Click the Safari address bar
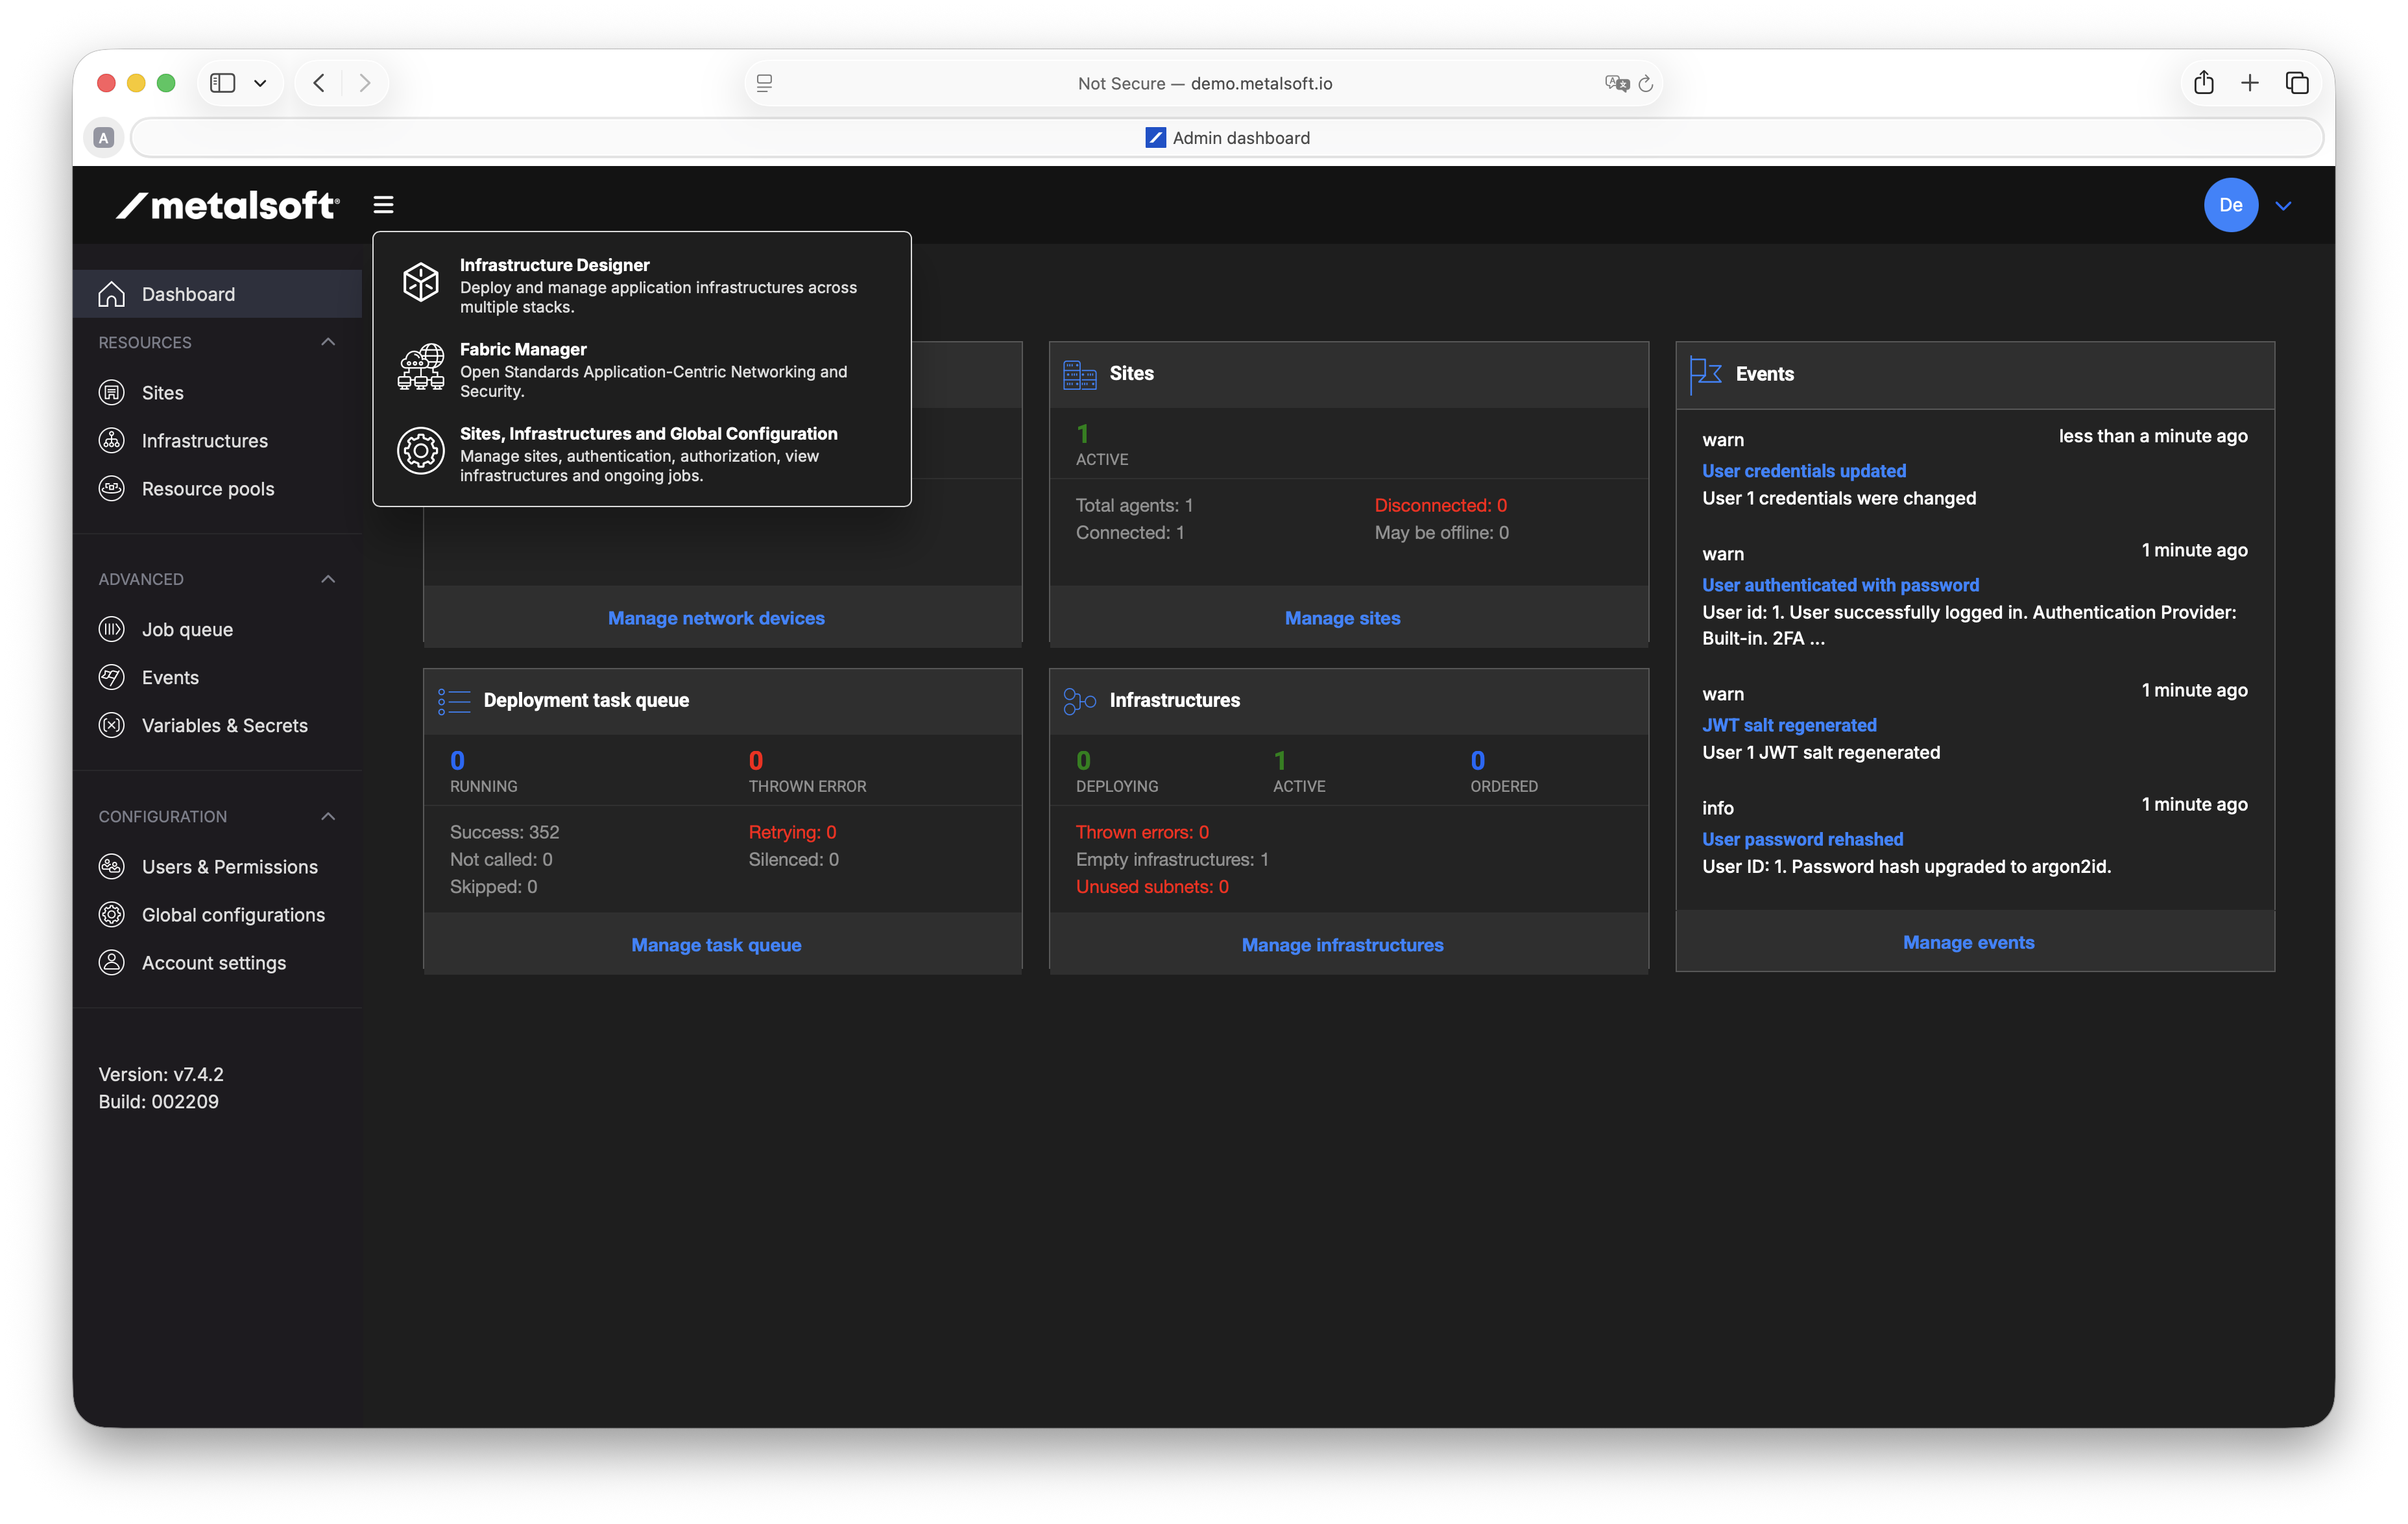2408x1524 pixels. [1204, 83]
